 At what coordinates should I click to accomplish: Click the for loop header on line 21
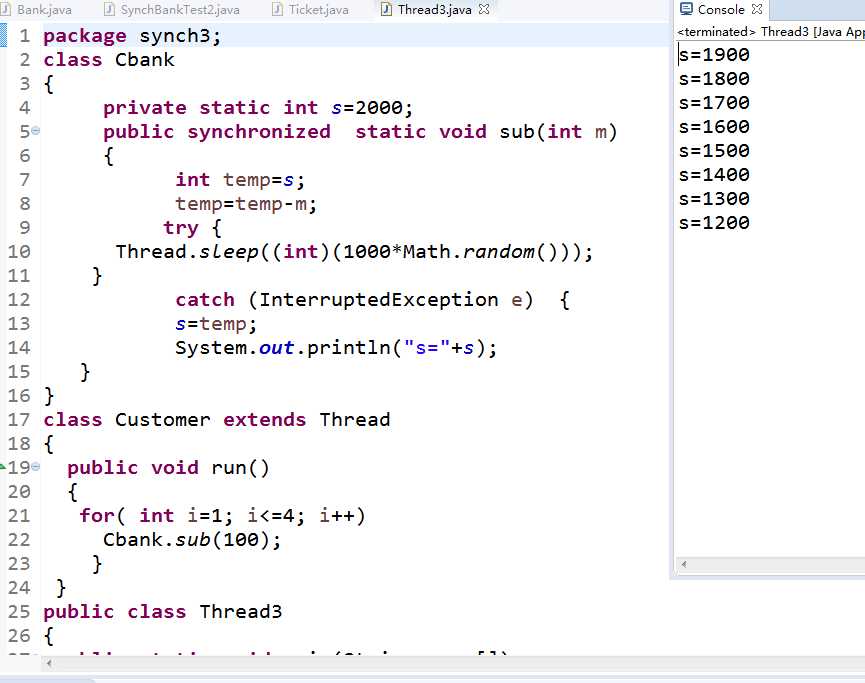(222, 516)
